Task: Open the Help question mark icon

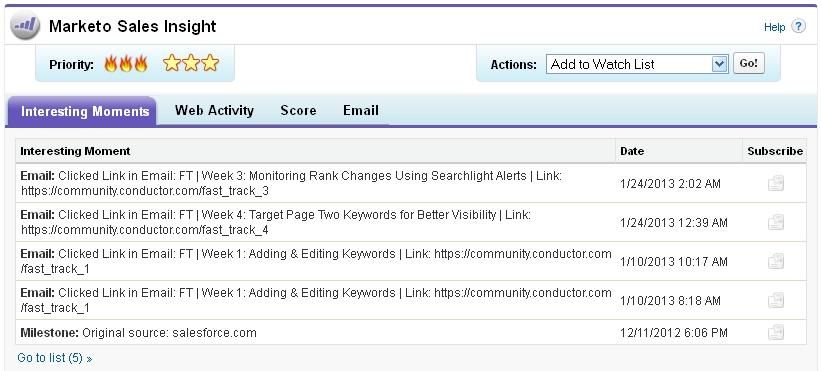Action: [x=798, y=27]
